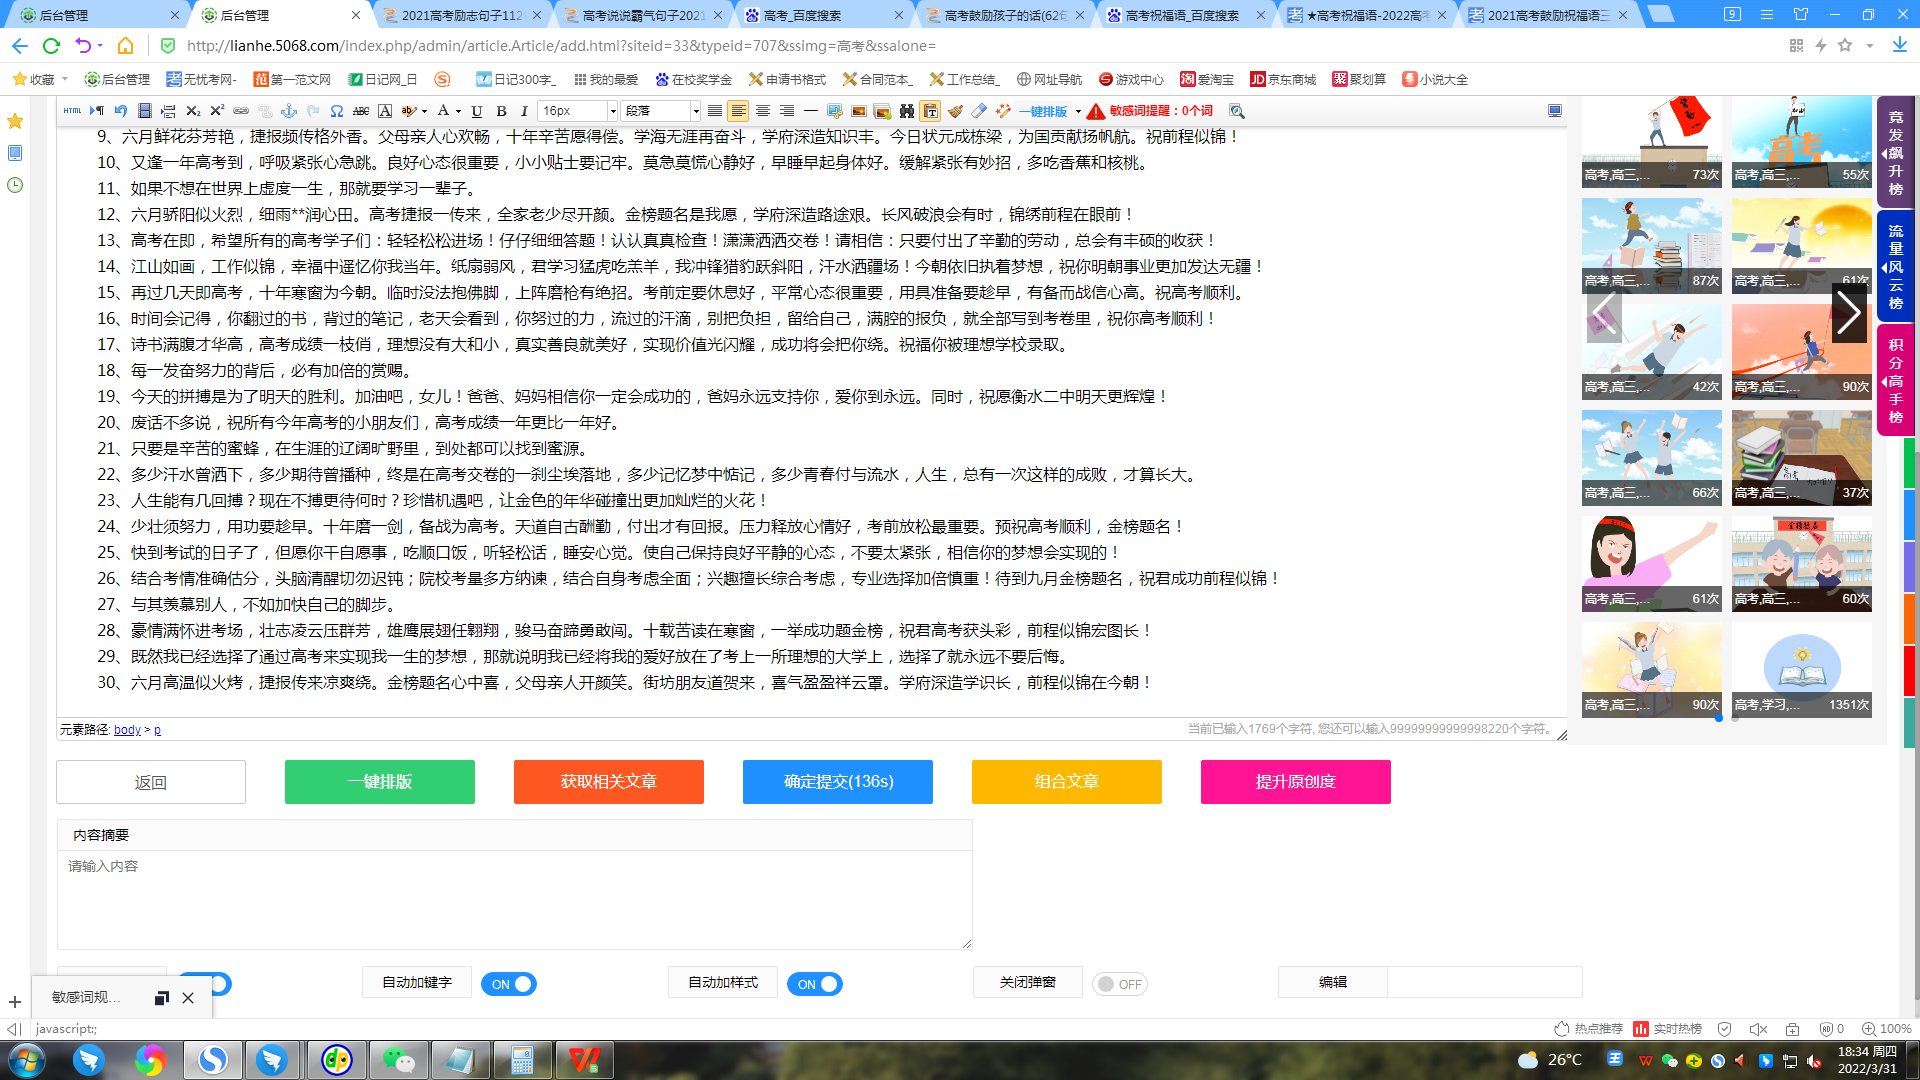Open the 高发飙升榜 side tab

point(1895,153)
